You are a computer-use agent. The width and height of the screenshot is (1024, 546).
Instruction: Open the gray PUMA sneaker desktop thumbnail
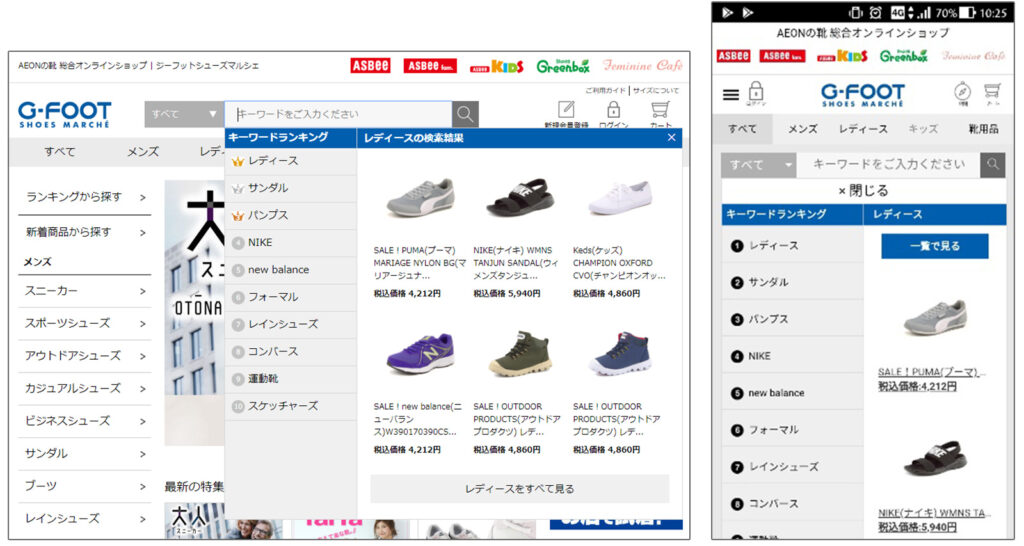coord(420,197)
